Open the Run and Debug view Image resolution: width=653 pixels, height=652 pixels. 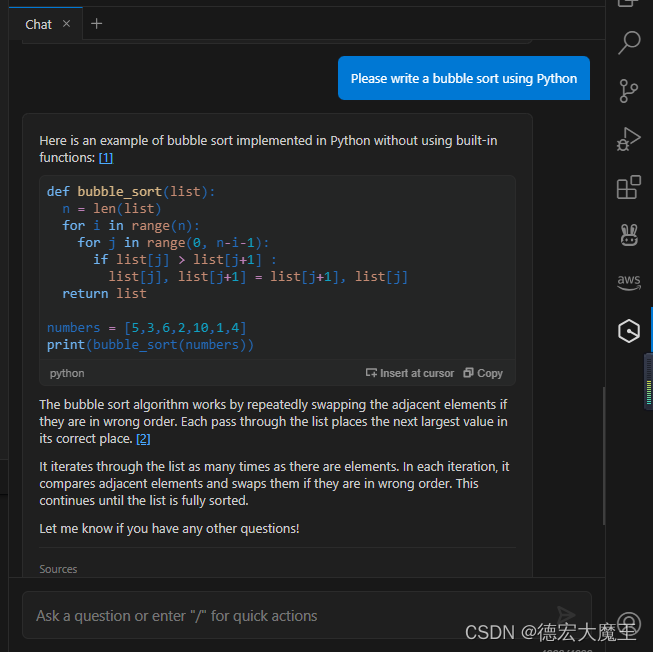[628, 139]
